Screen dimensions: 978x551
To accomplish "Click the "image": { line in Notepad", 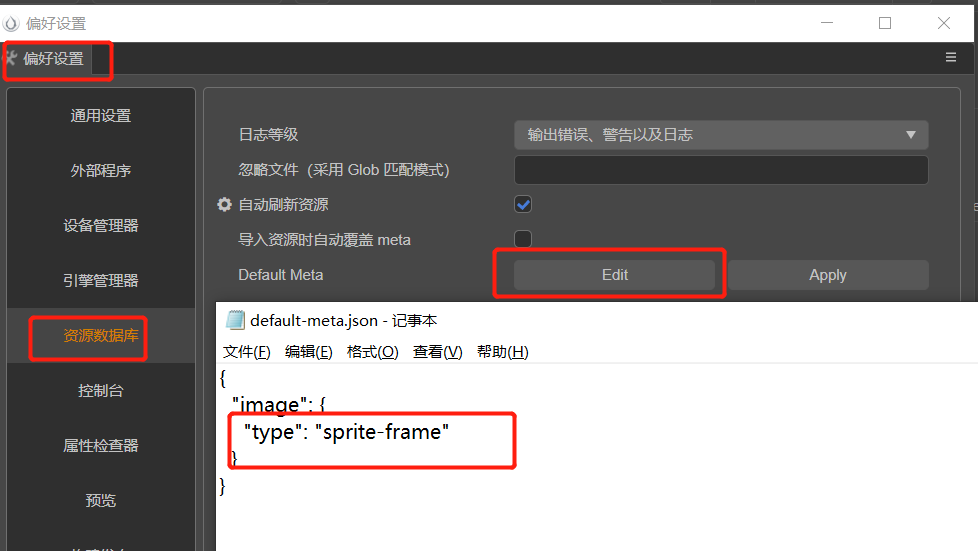I will [x=279, y=405].
